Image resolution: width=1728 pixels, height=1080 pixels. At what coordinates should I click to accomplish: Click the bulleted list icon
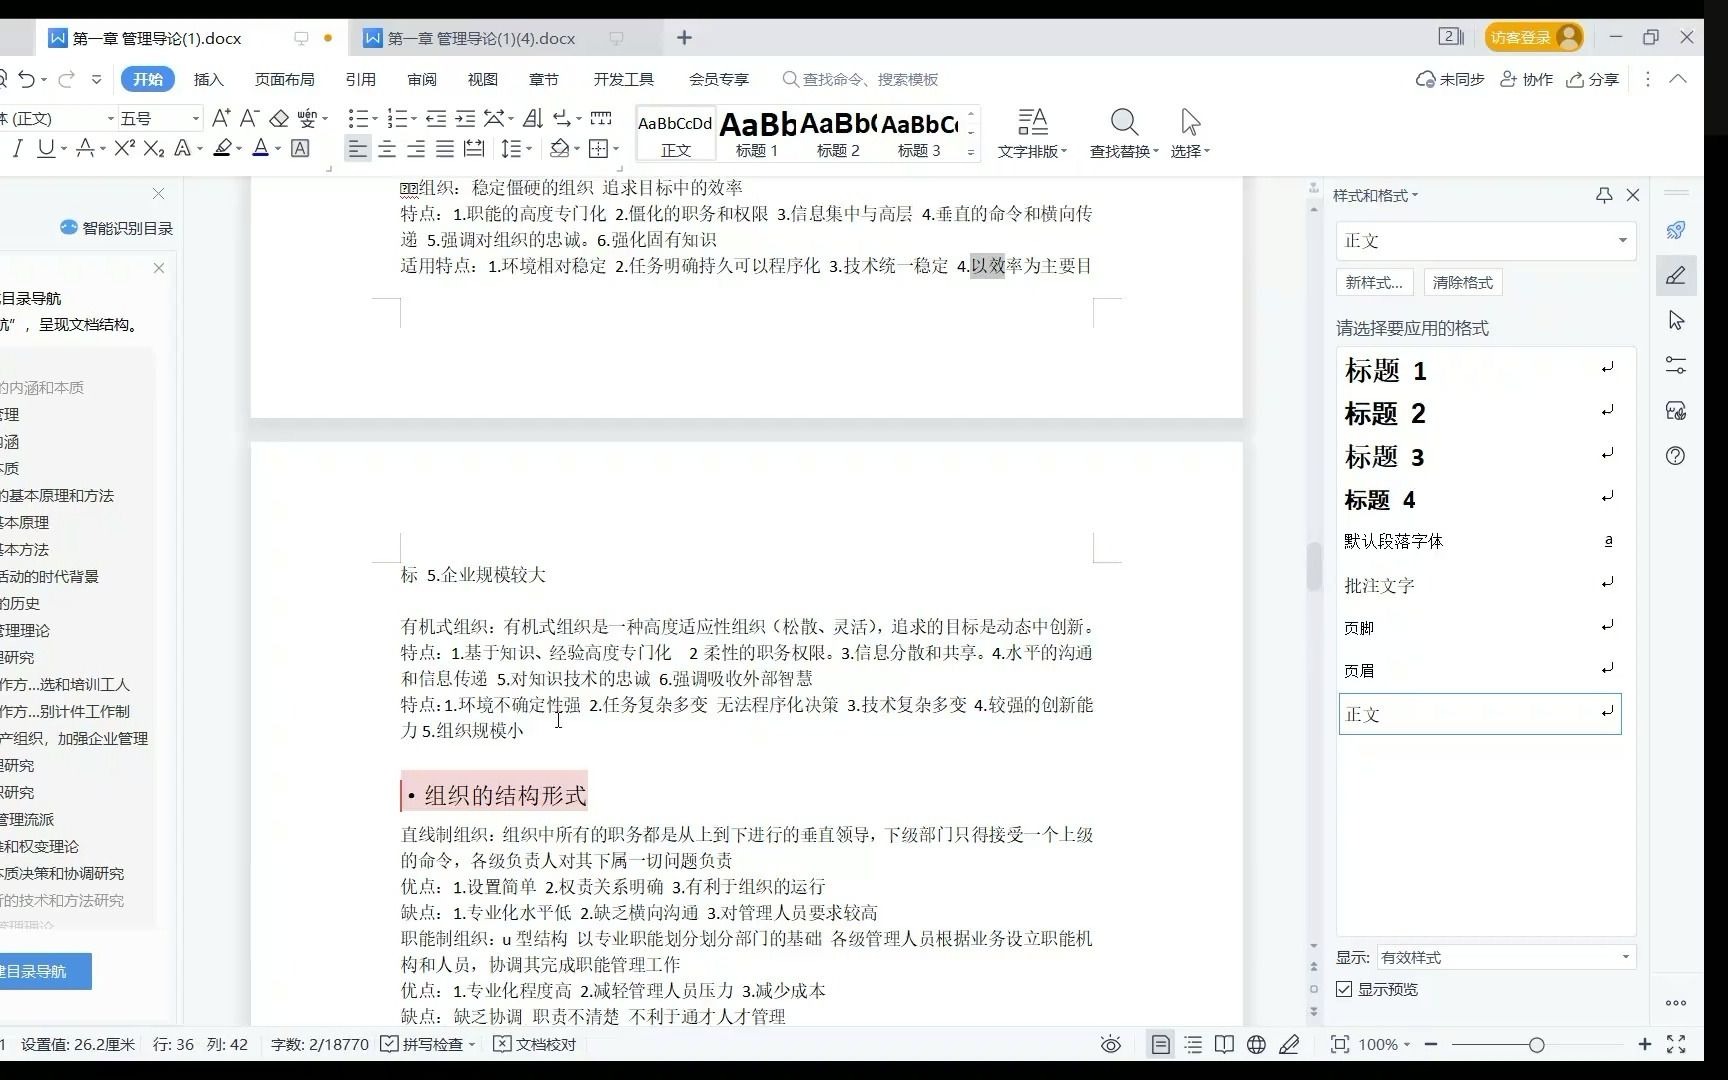click(x=358, y=118)
